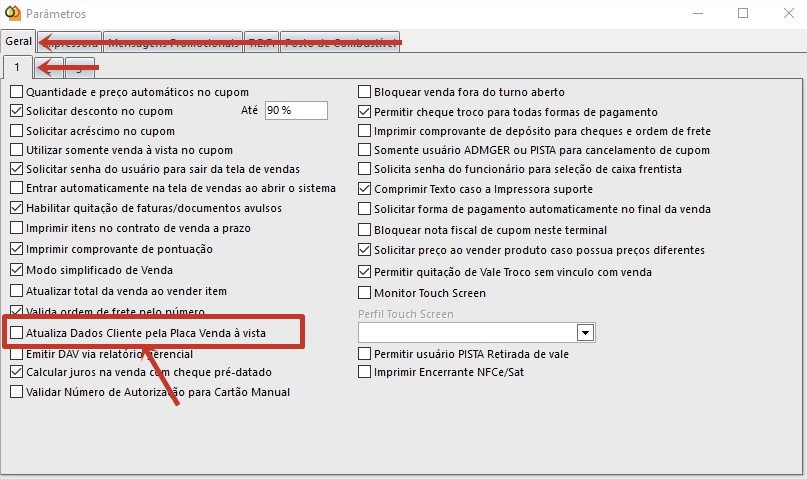
Task: Enable Bloquear venda fora do turno aberto
Action: (x=364, y=92)
